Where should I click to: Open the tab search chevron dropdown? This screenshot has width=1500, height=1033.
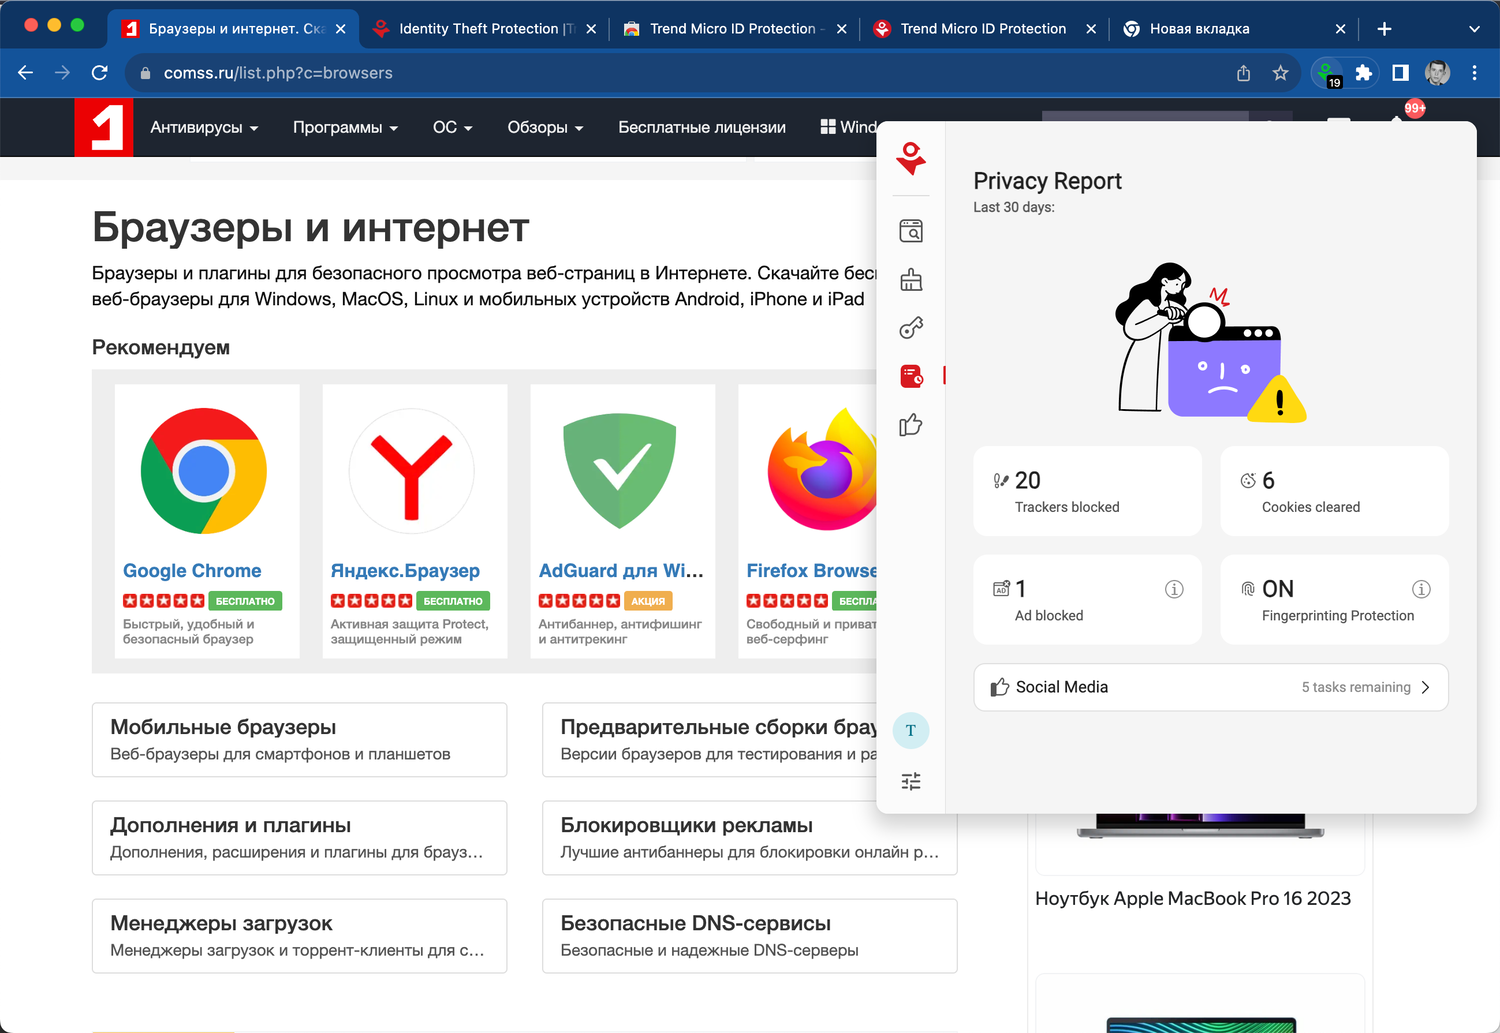1474,29
